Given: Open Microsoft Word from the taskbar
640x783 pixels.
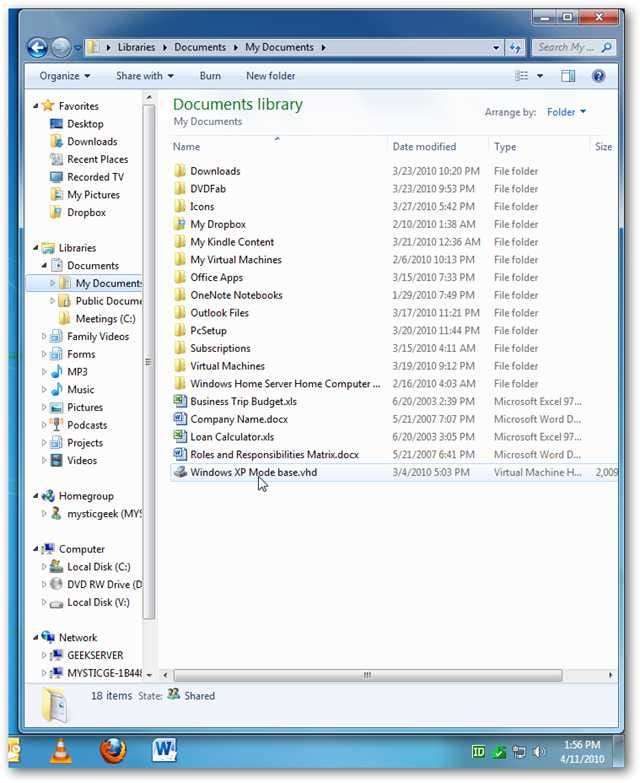Looking at the screenshot, I should (x=164, y=749).
